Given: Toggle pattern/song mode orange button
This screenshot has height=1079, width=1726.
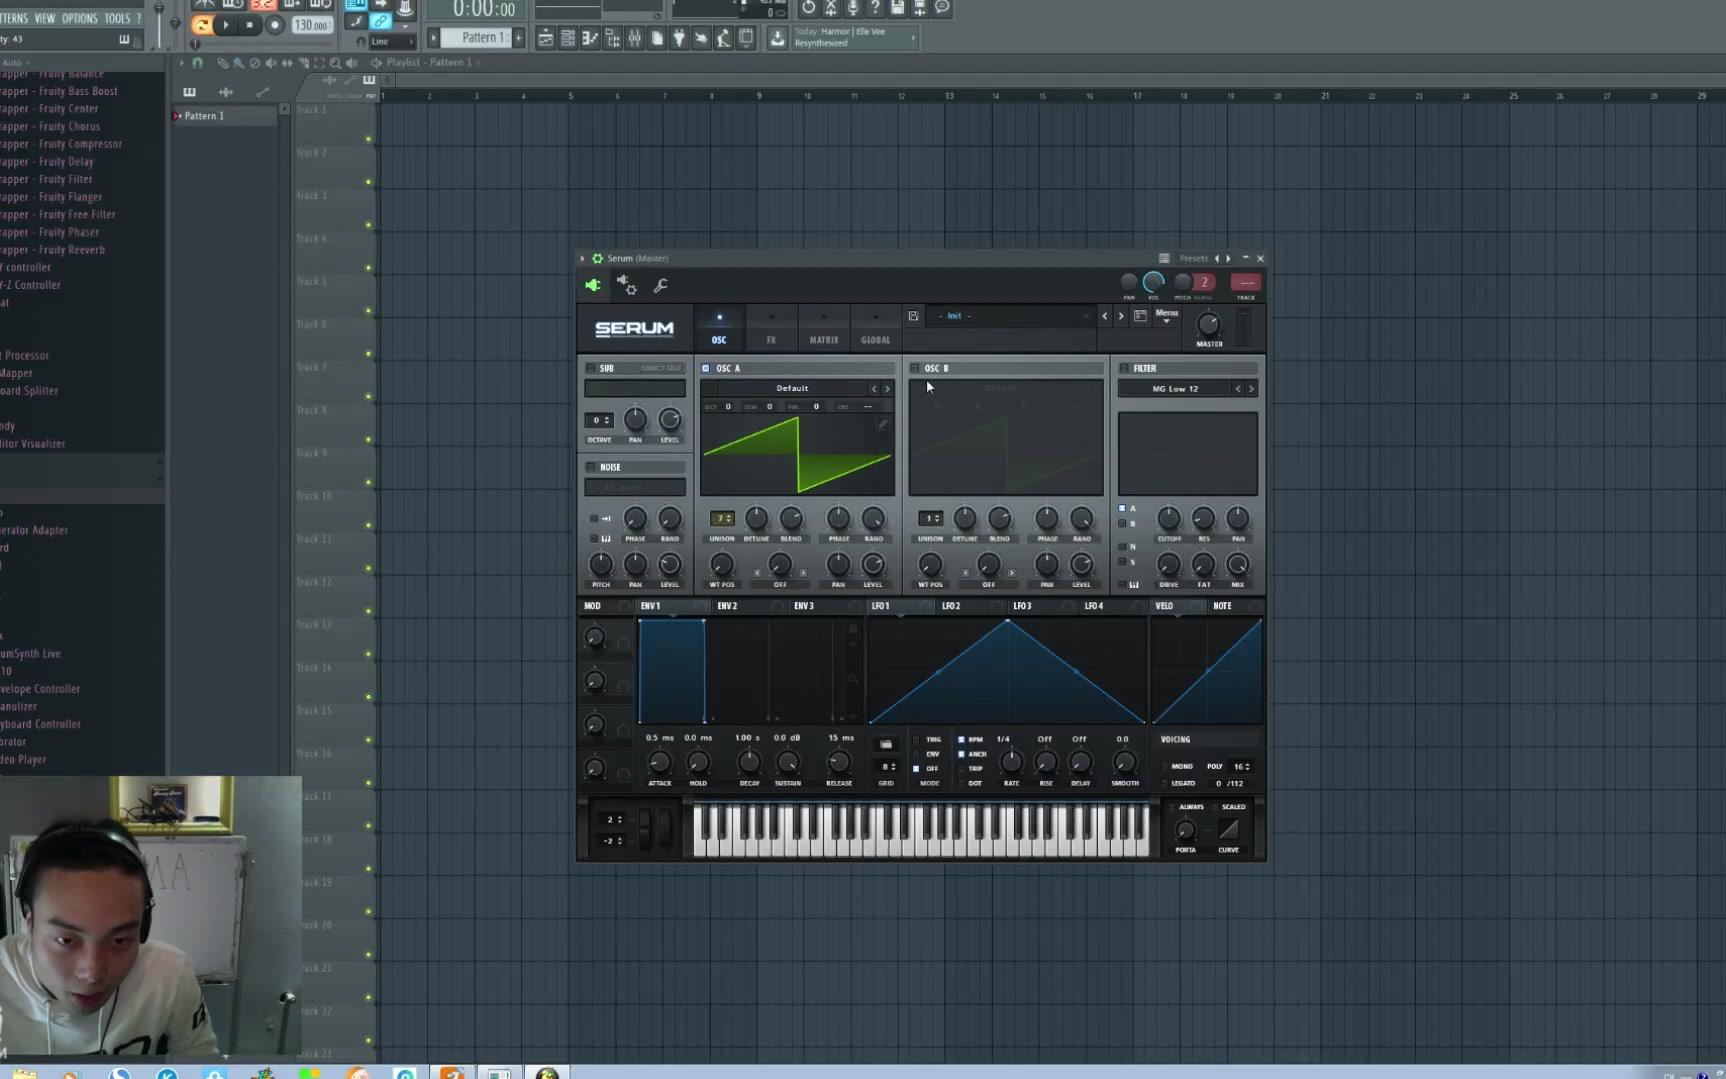Looking at the screenshot, I should [x=202, y=25].
